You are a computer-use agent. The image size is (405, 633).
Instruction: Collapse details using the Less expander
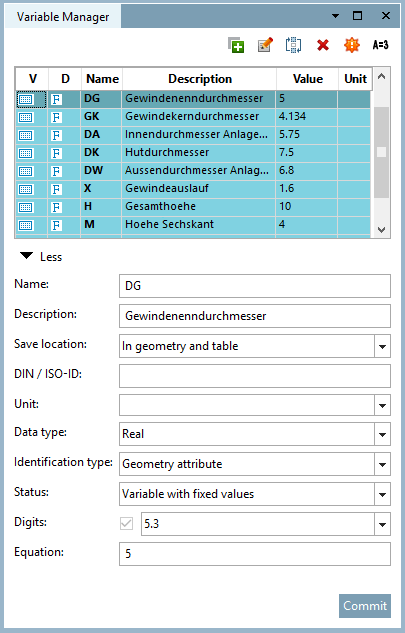coord(41,257)
